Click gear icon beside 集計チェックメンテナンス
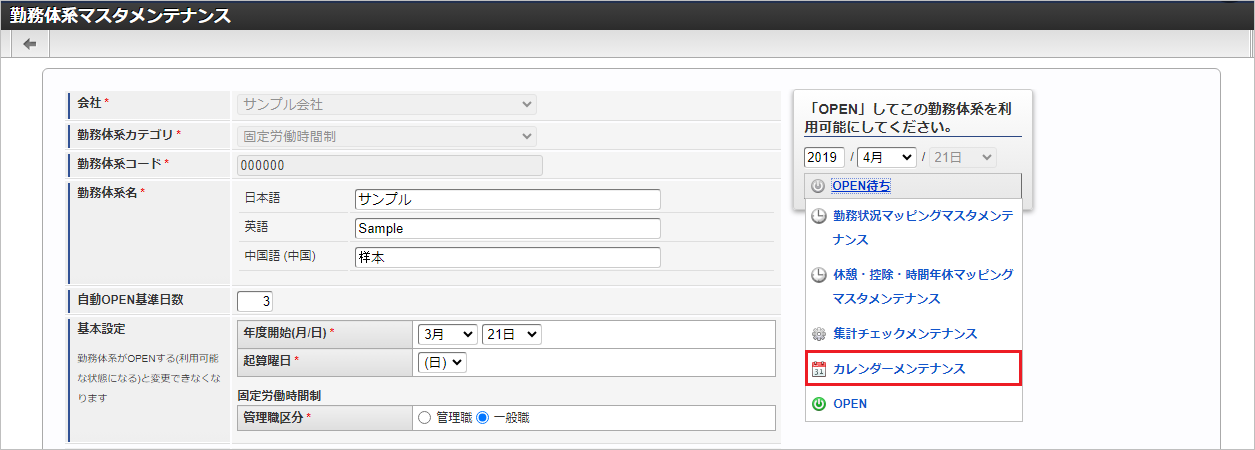The height and width of the screenshot is (450, 1255). (x=818, y=334)
